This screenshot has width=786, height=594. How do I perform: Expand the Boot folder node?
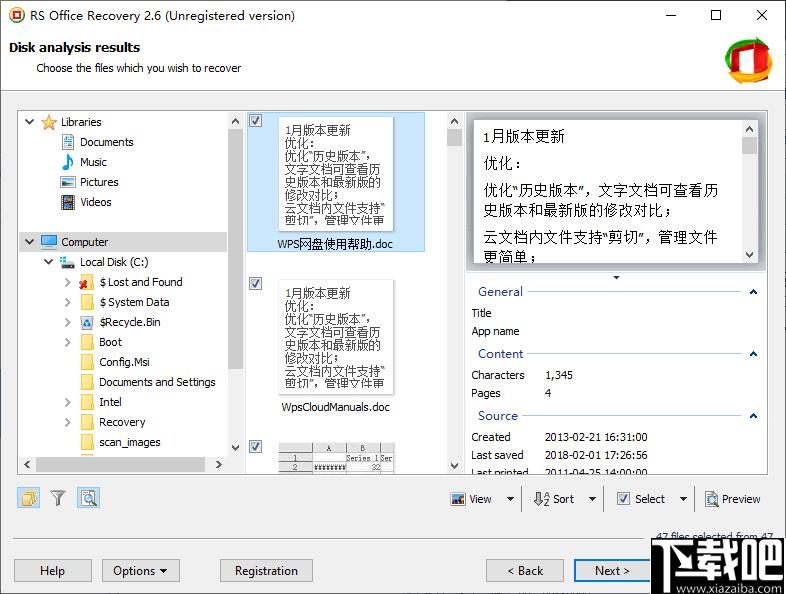68,342
